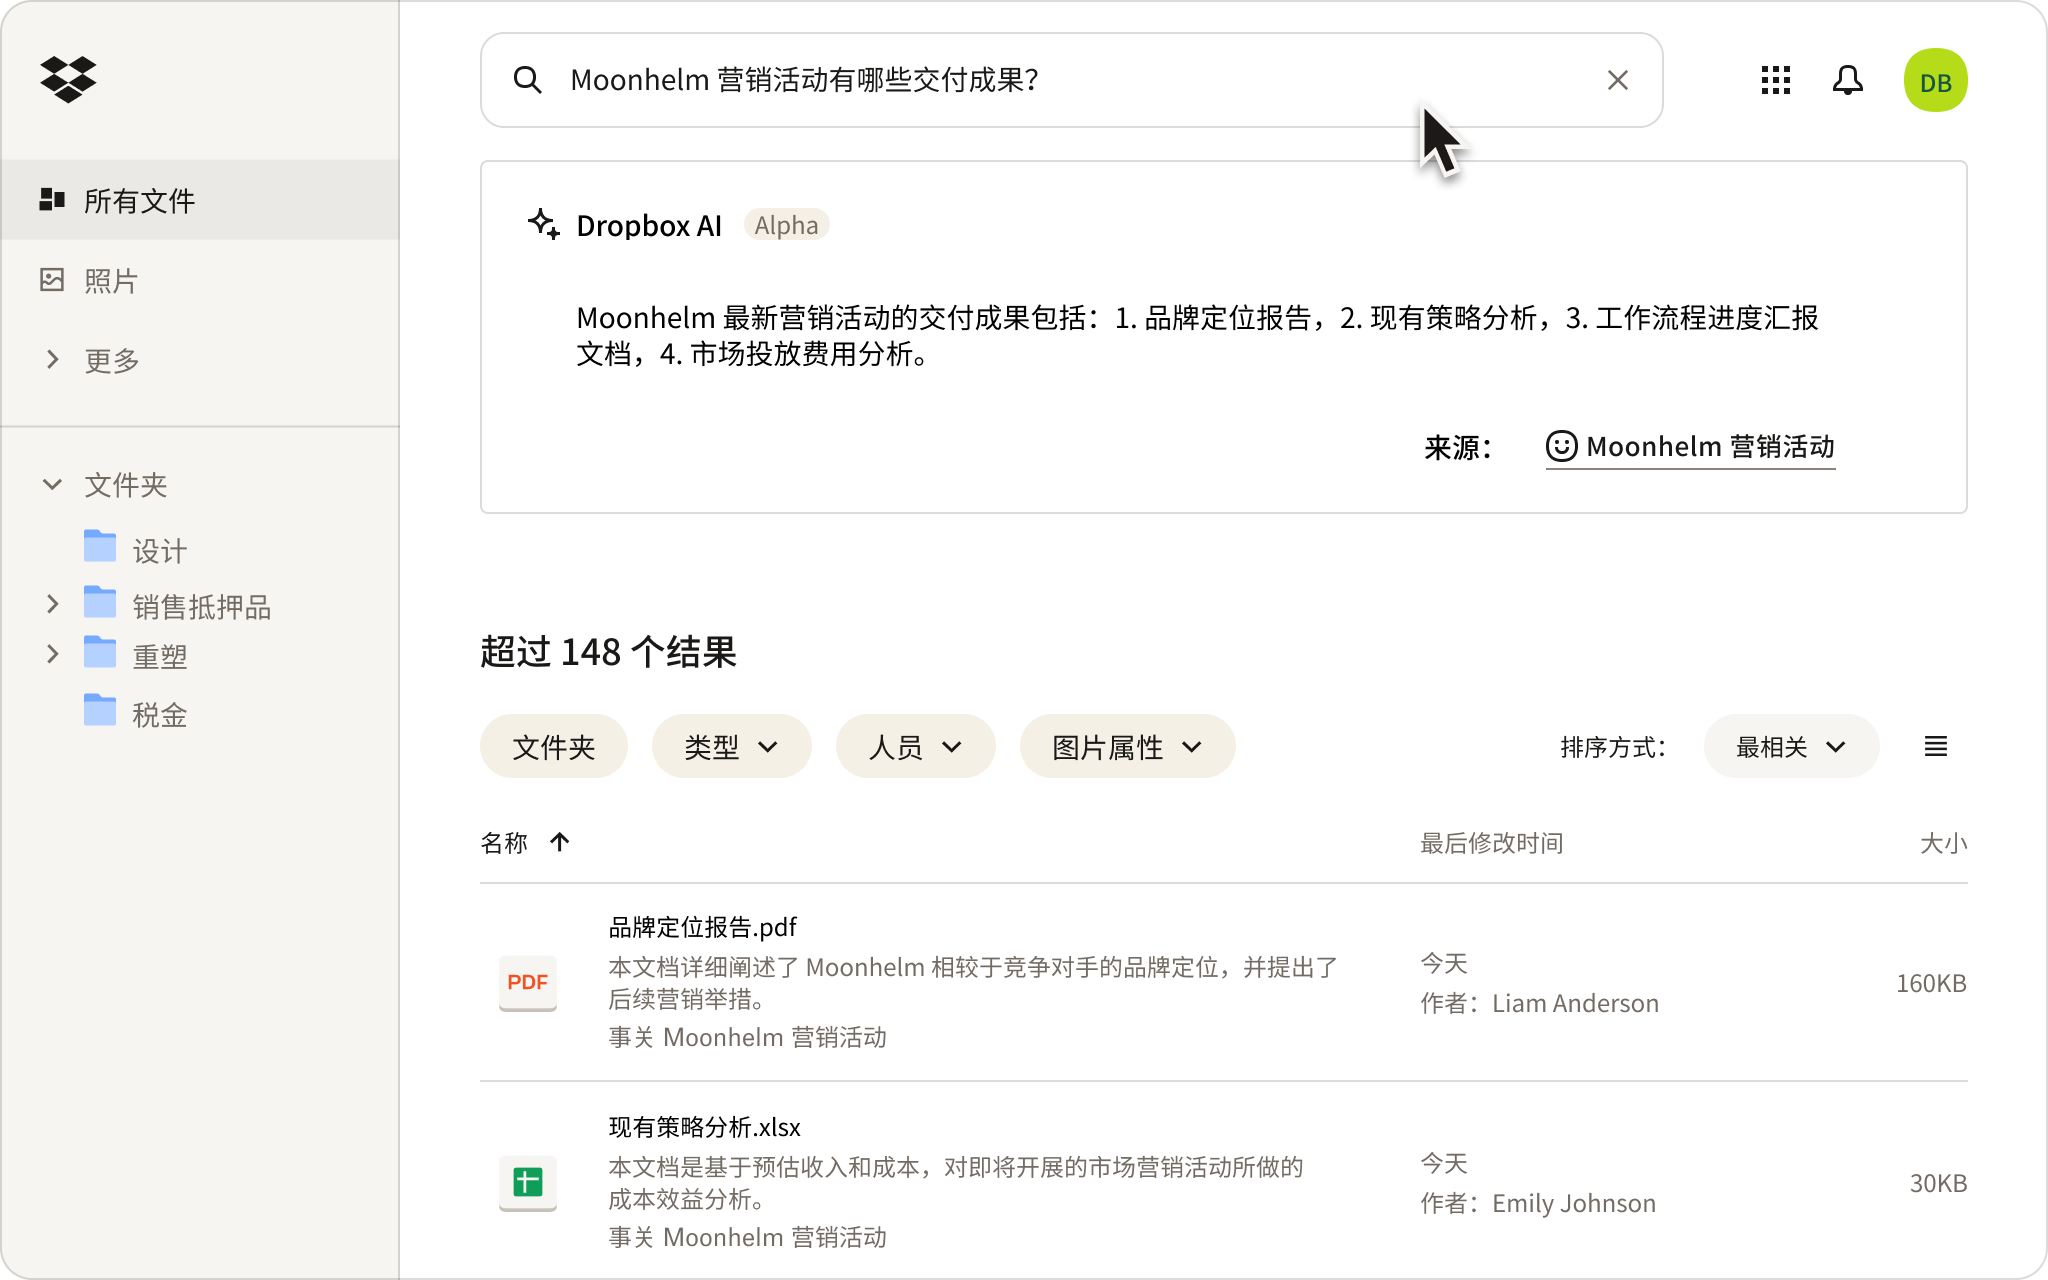Toggle sort arrow next to 名称
The height and width of the screenshot is (1280, 2048).
click(x=560, y=842)
